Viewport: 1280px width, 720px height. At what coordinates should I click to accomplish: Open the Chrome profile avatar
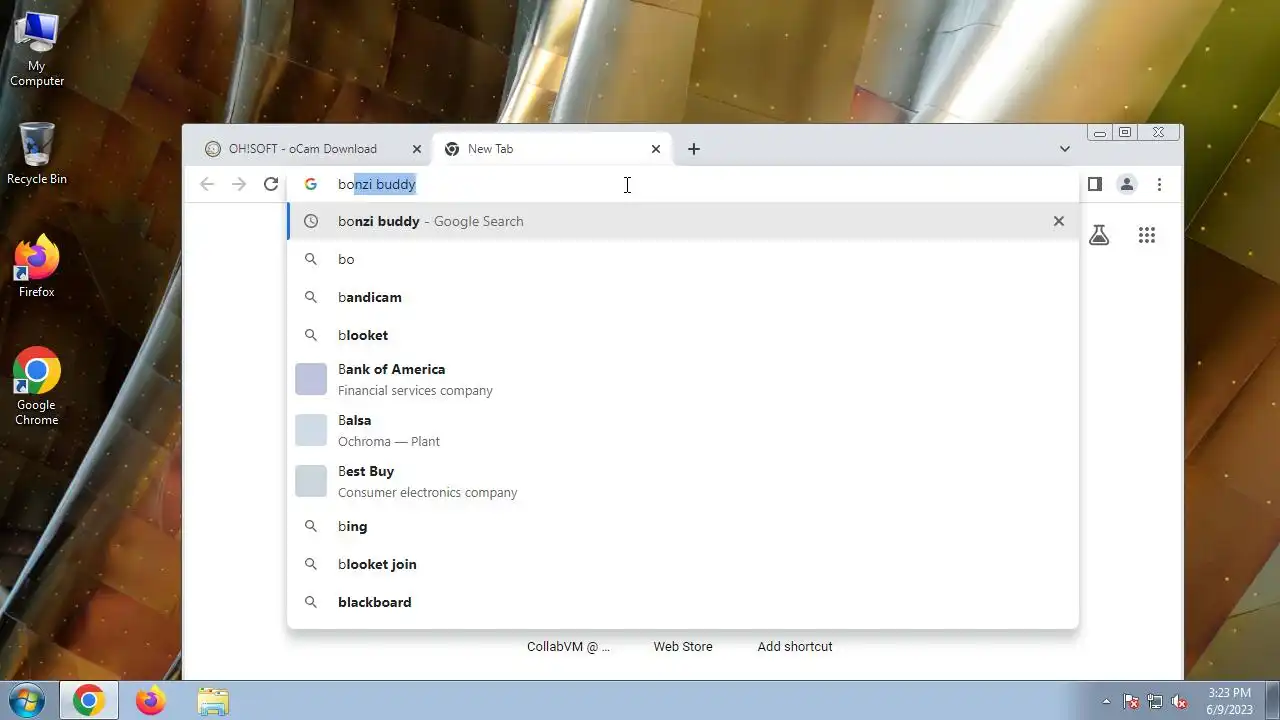(x=1127, y=184)
